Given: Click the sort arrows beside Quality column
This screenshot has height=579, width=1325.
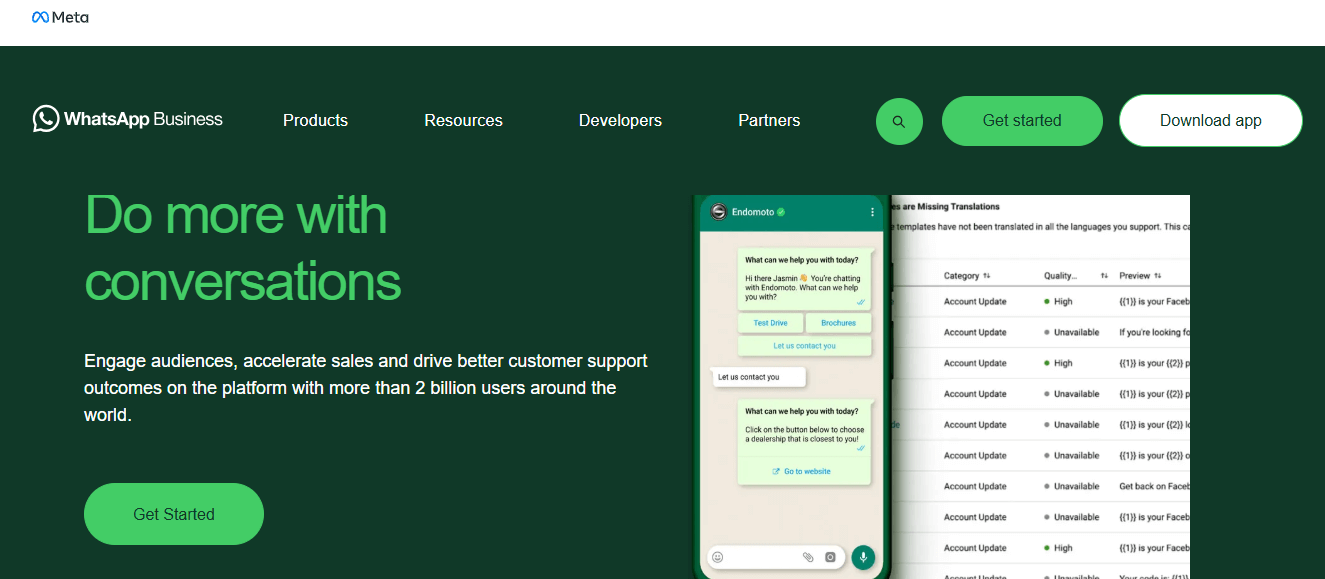Looking at the screenshot, I should 1104,275.
